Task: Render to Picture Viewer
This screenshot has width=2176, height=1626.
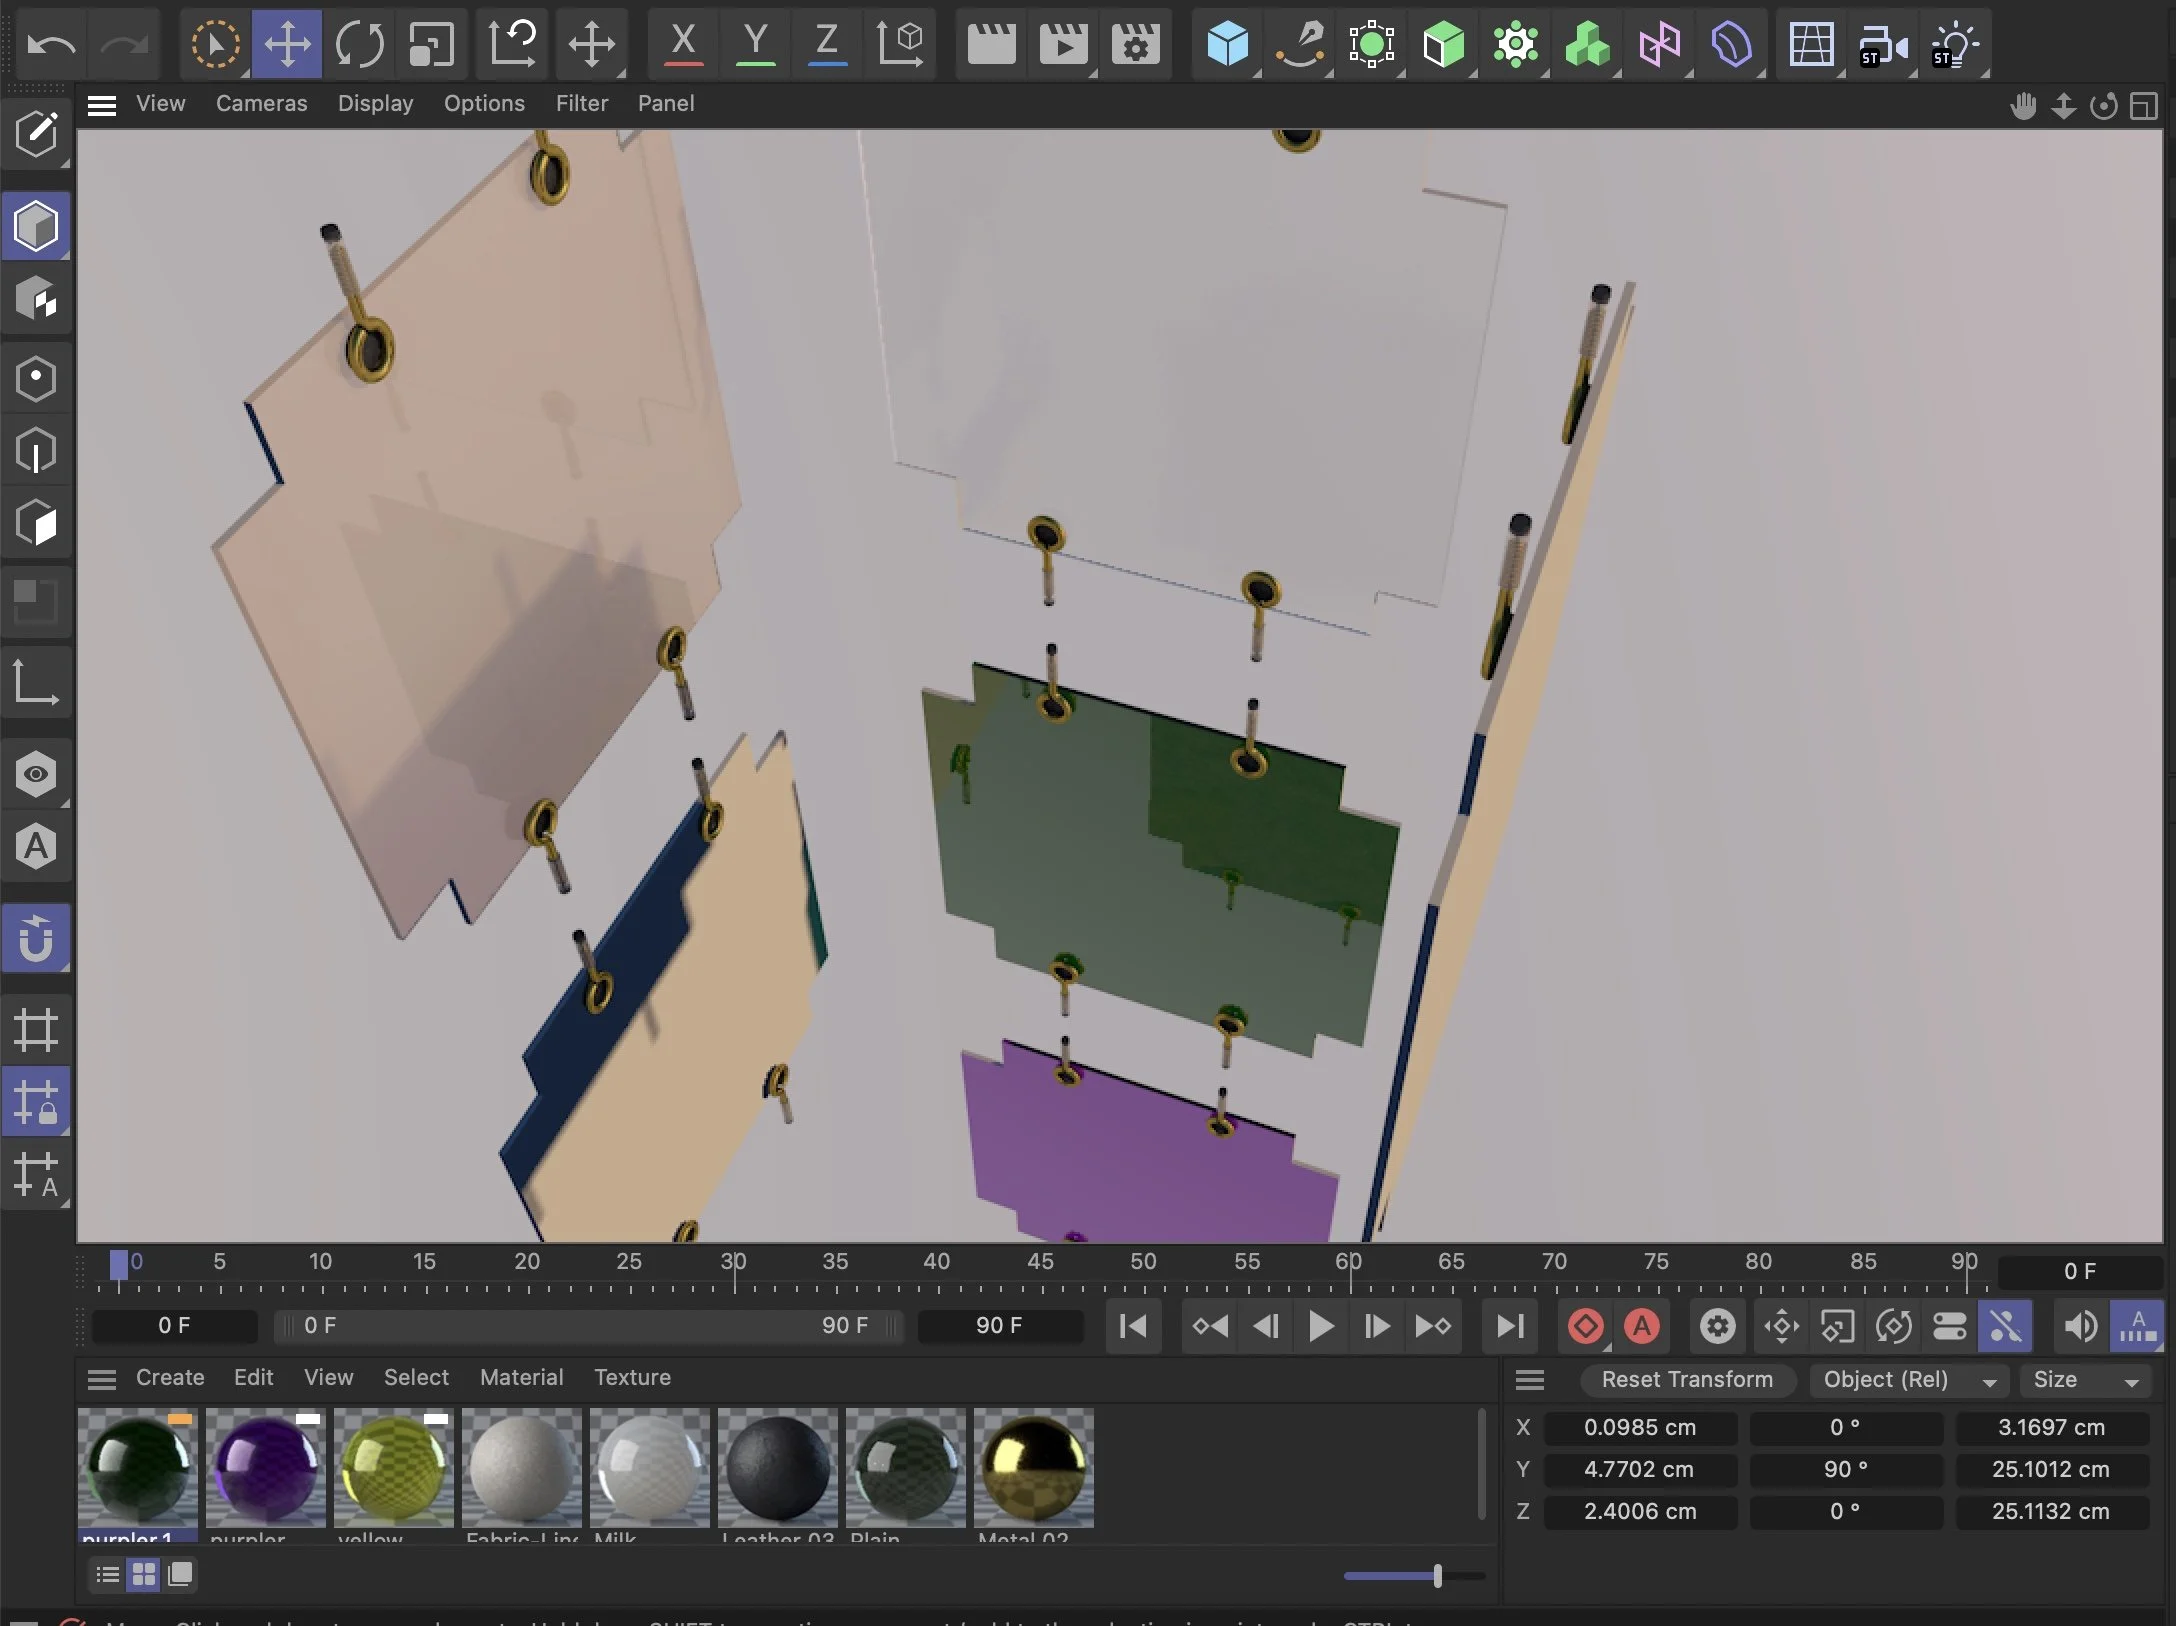Action: [x=1063, y=44]
